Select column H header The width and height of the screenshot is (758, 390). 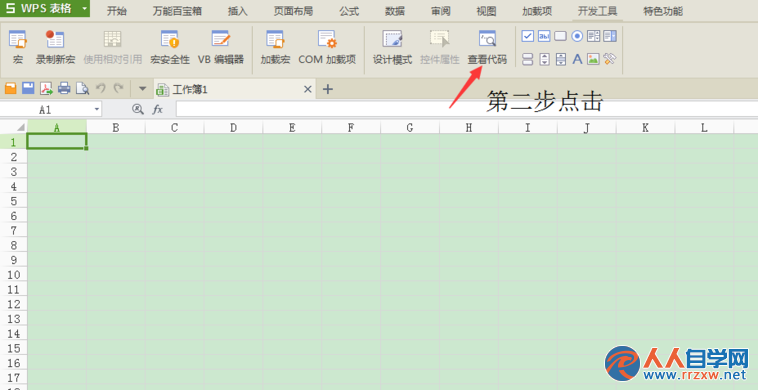click(x=469, y=128)
